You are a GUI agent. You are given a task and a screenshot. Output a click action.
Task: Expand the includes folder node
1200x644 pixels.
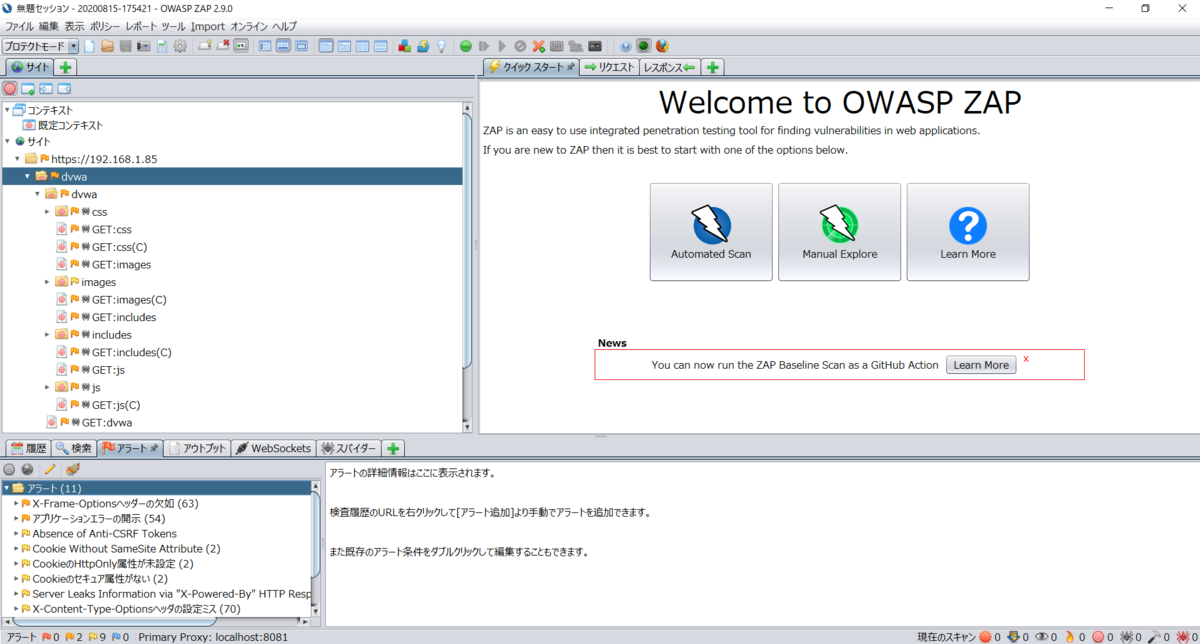pos(47,335)
